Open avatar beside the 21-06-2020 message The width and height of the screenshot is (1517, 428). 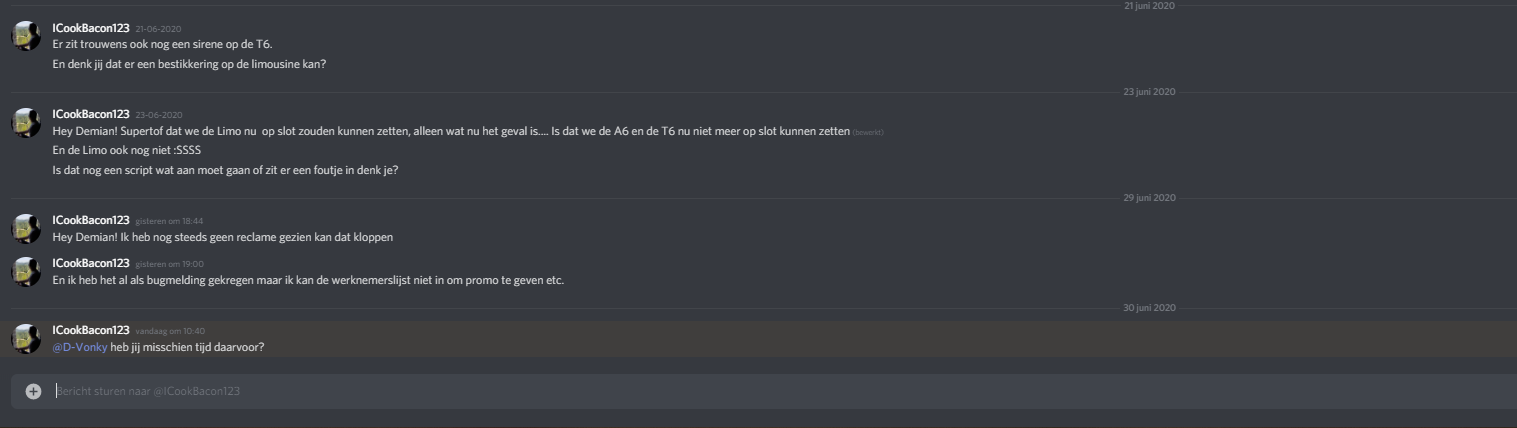pyautogui.click(x=26, y=35)
